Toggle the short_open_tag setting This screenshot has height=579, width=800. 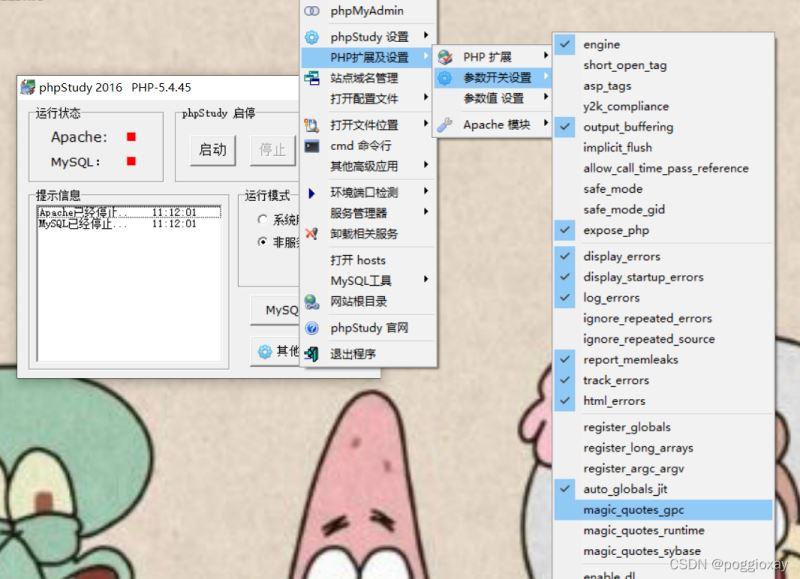pos(625,65)
